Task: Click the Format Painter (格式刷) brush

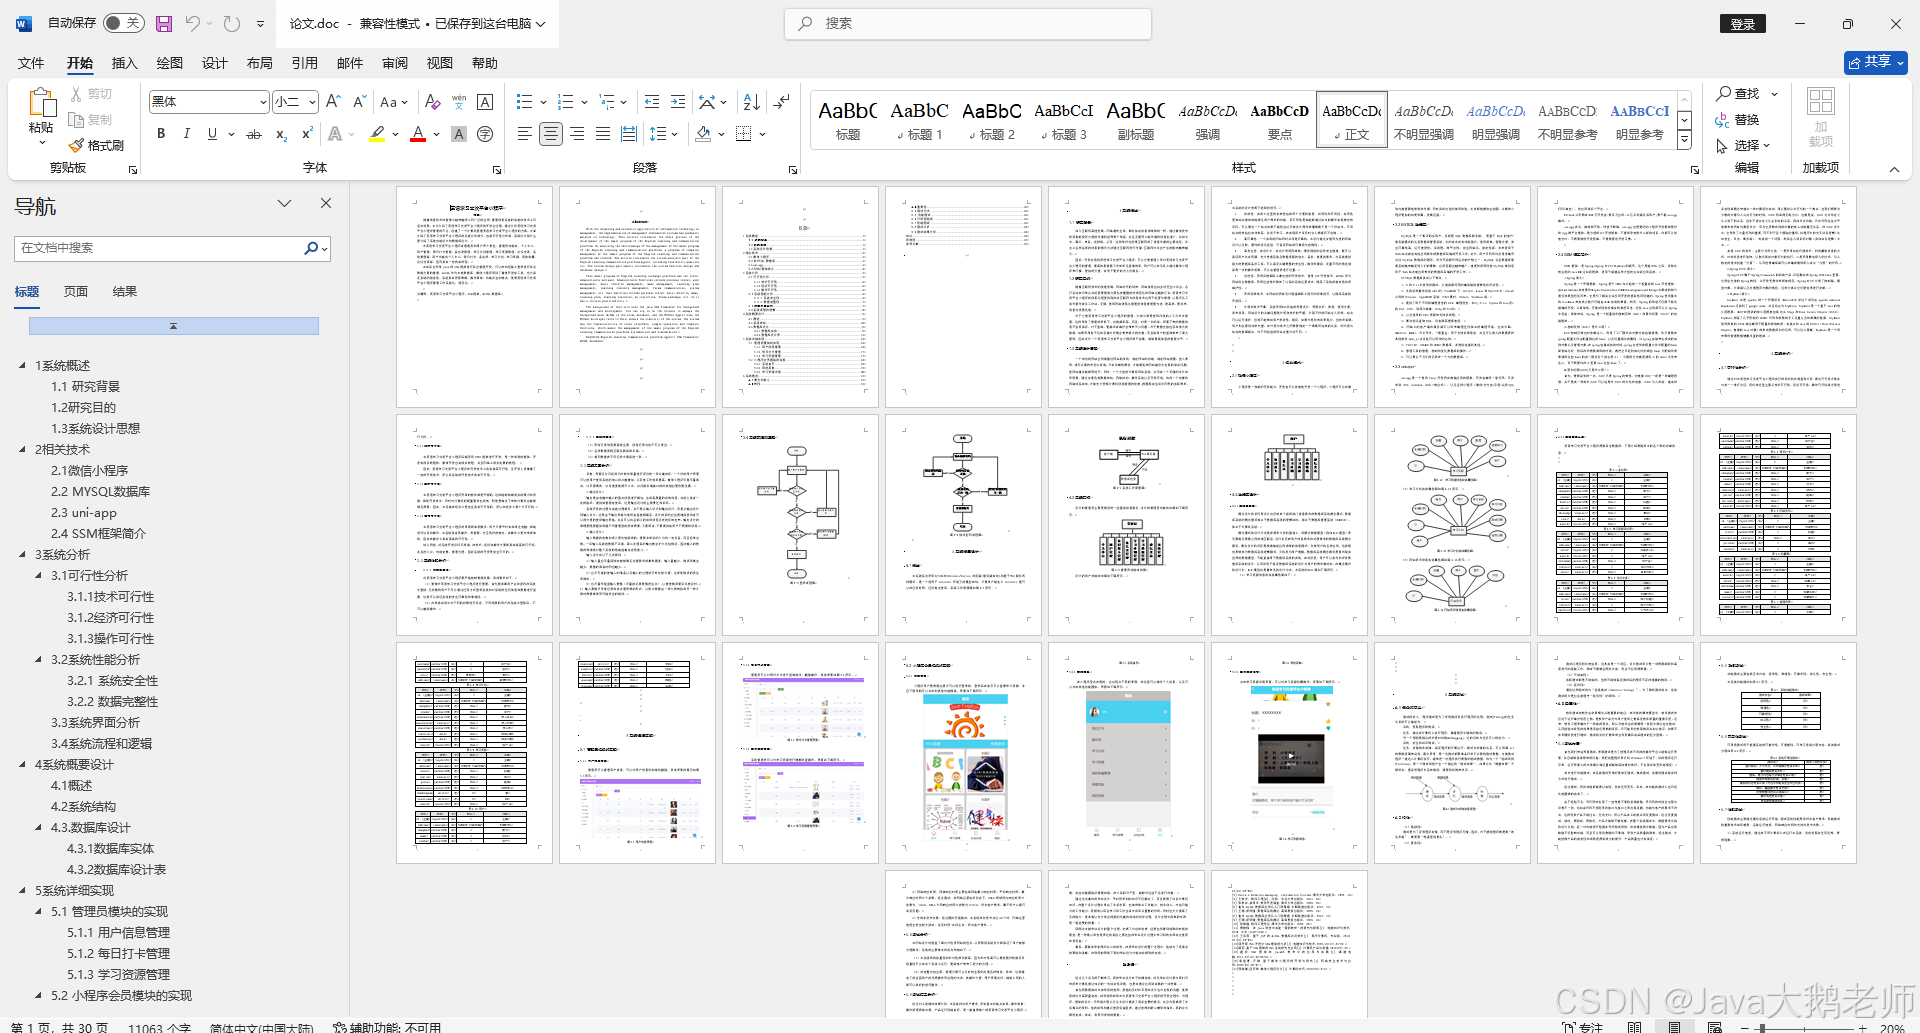Action: click(x=97, y=145)
